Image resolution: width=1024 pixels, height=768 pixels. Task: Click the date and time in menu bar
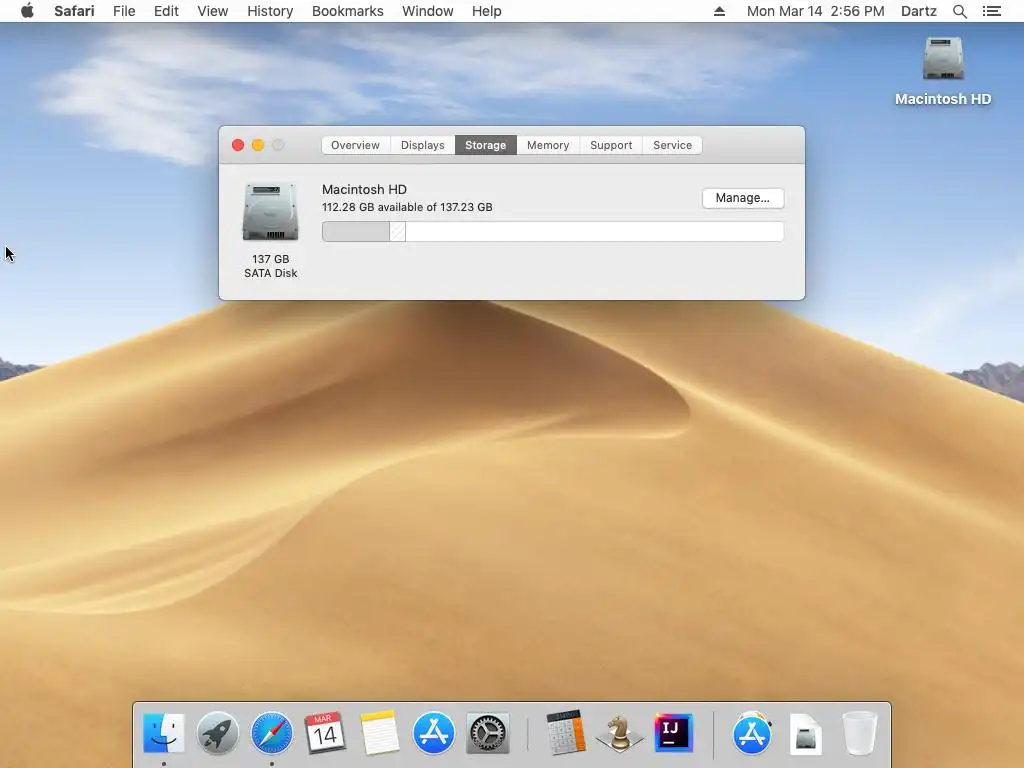coord(815,11)
